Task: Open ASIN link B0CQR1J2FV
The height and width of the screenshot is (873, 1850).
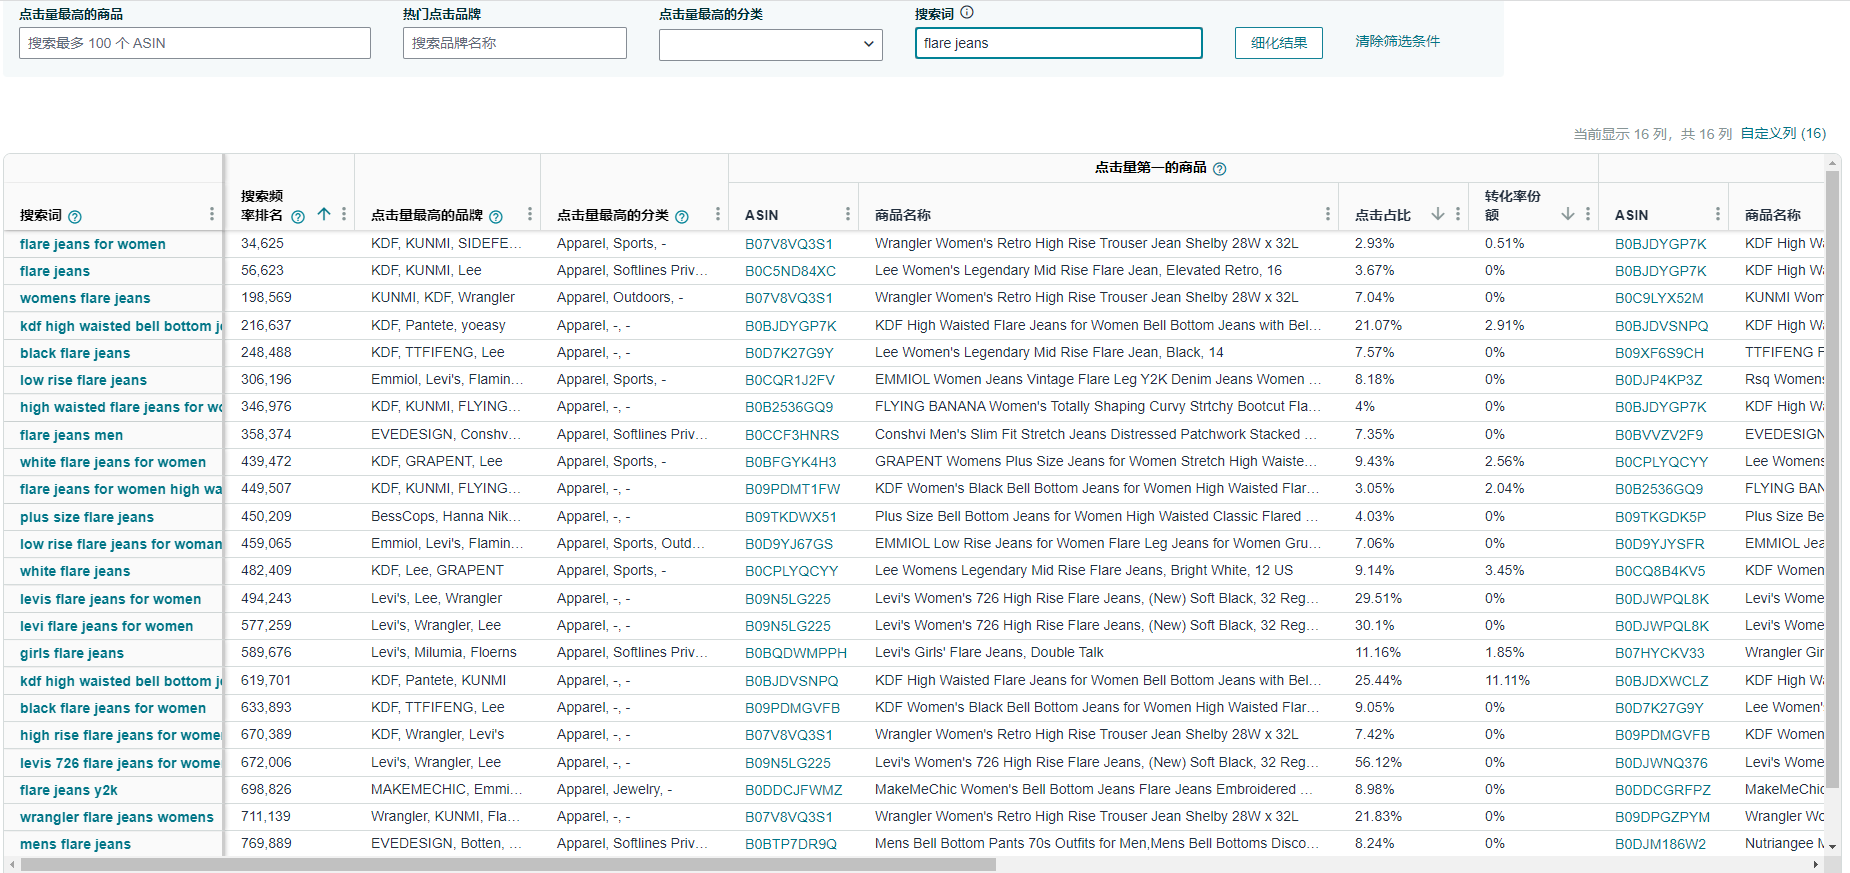Action: 789,380
